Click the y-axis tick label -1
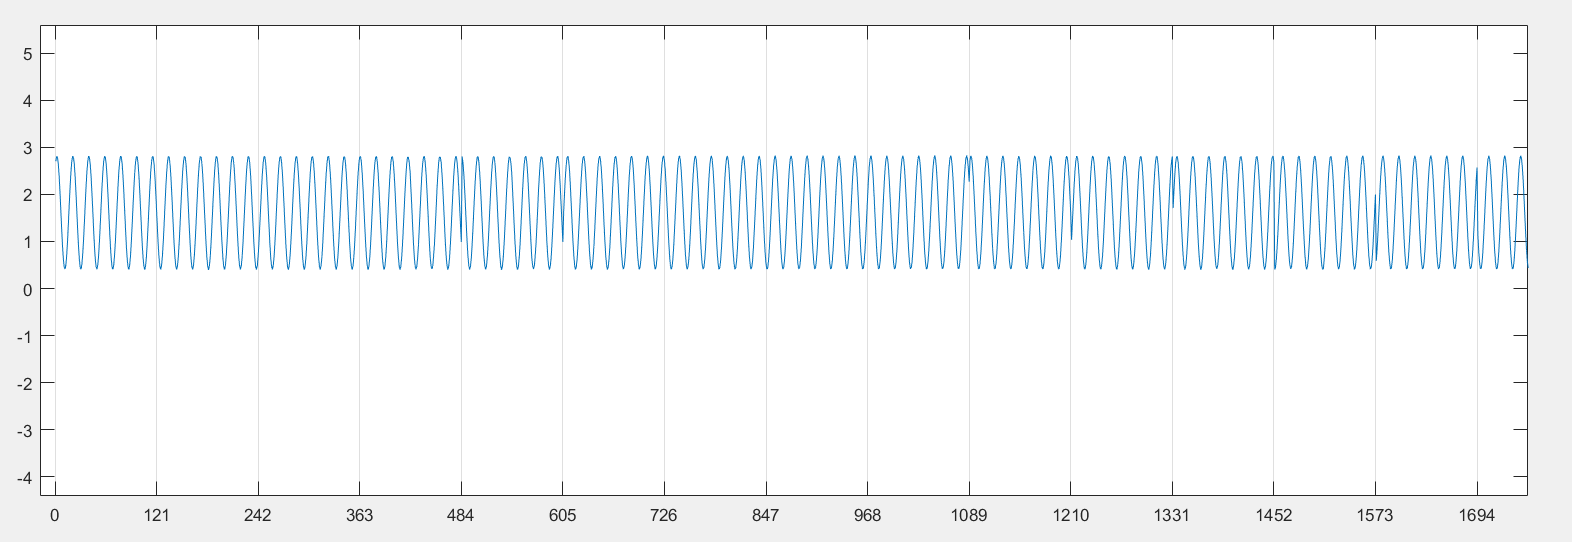 (x=25, y=336)
